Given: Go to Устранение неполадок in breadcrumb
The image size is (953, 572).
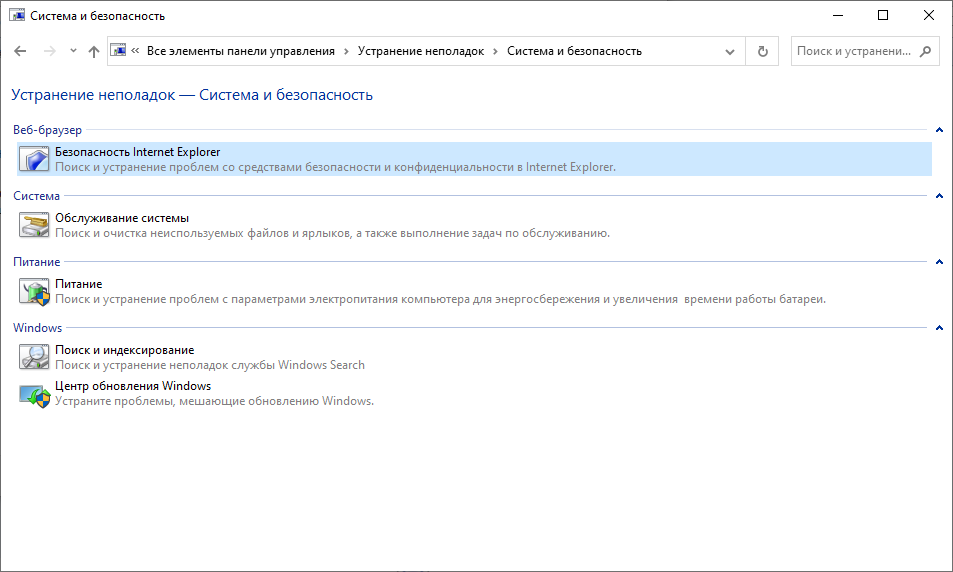Looking at the screenshot, I should pos(420,51).
